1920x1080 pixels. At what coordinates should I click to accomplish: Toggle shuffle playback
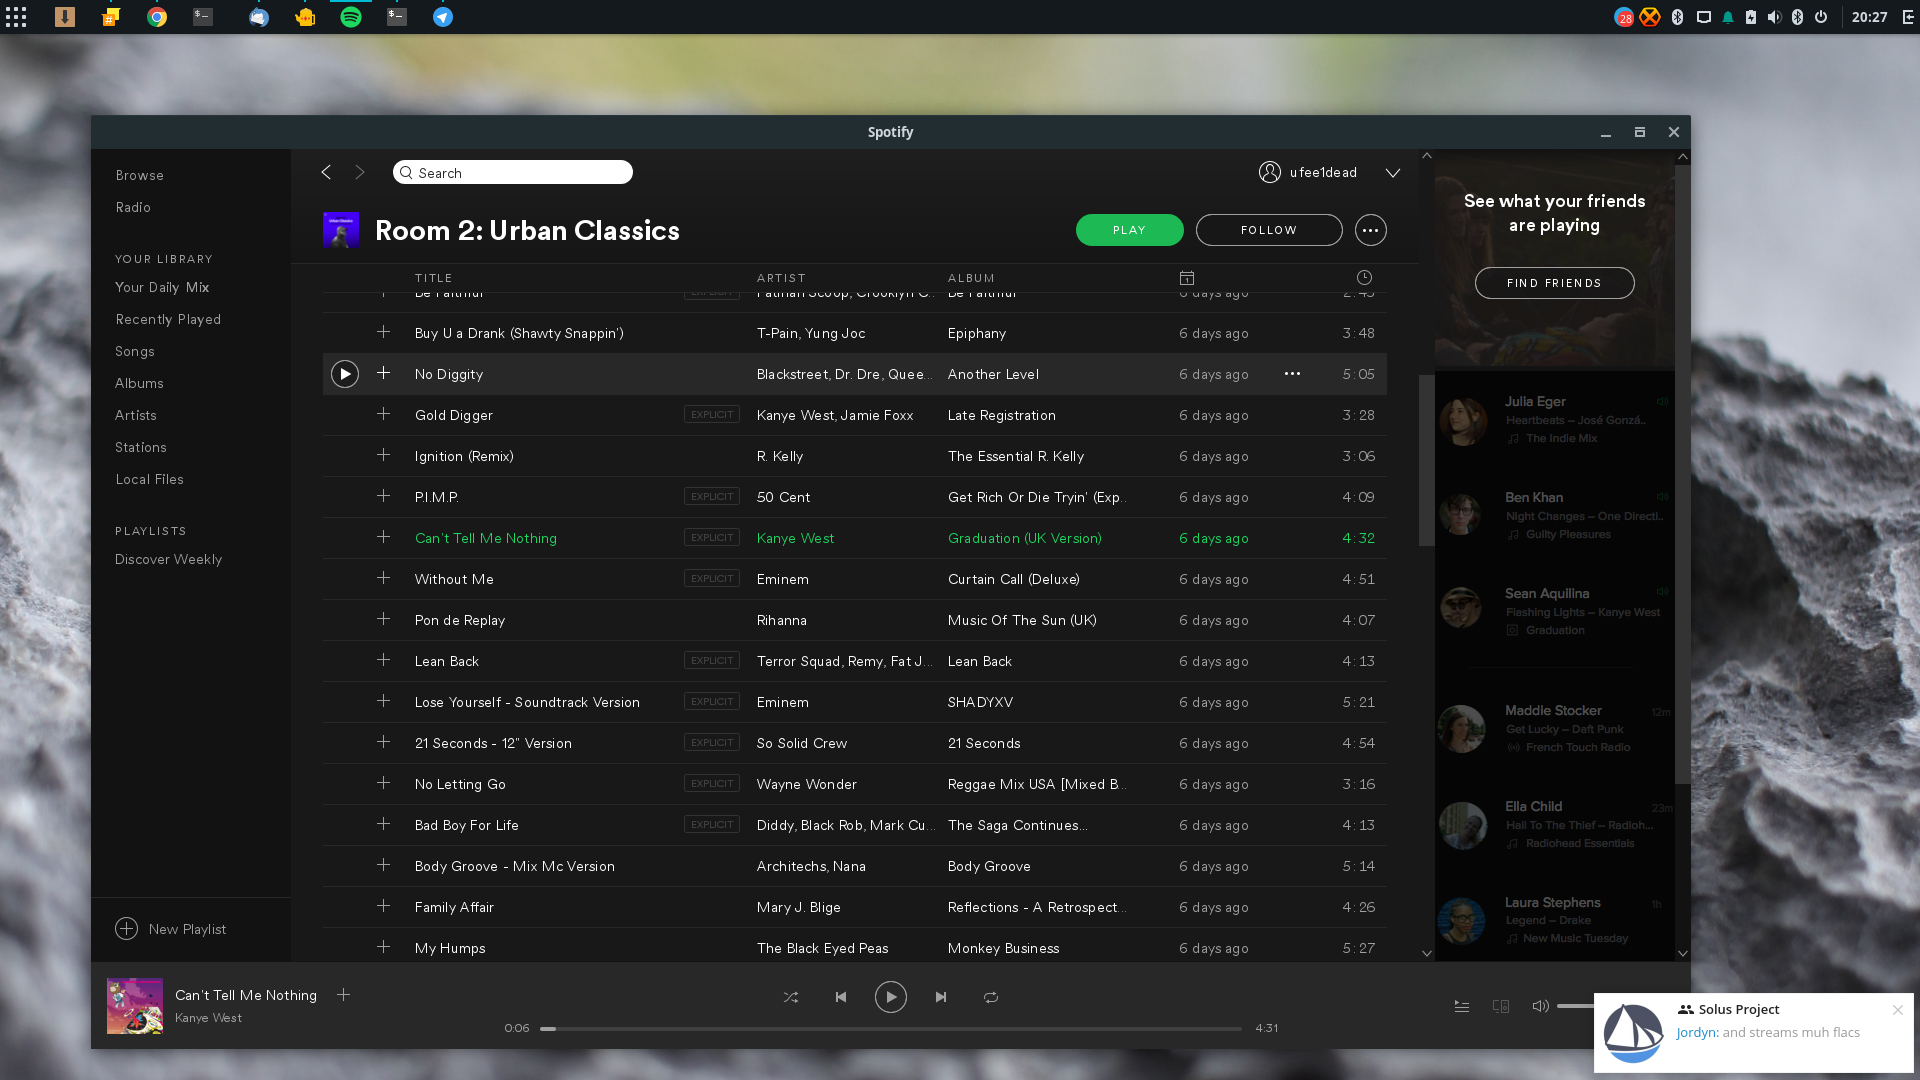coord(791,997)
